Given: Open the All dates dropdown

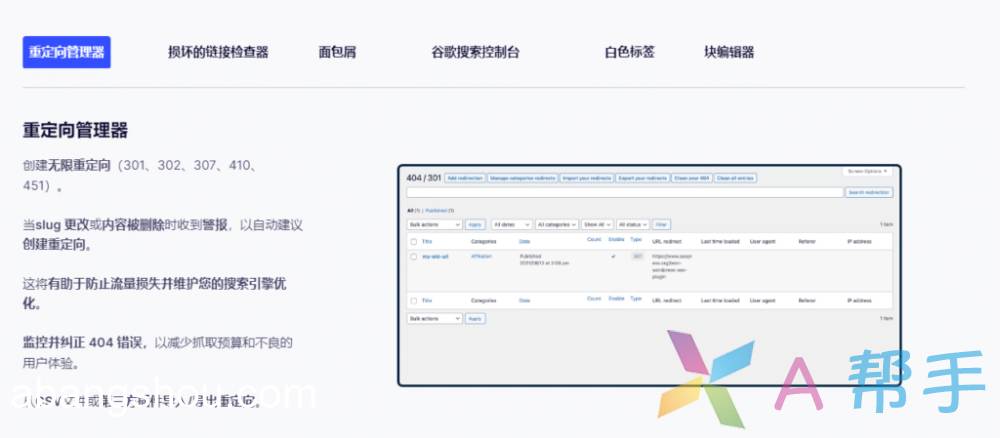Looking at the screenshot, I should 511,225.
